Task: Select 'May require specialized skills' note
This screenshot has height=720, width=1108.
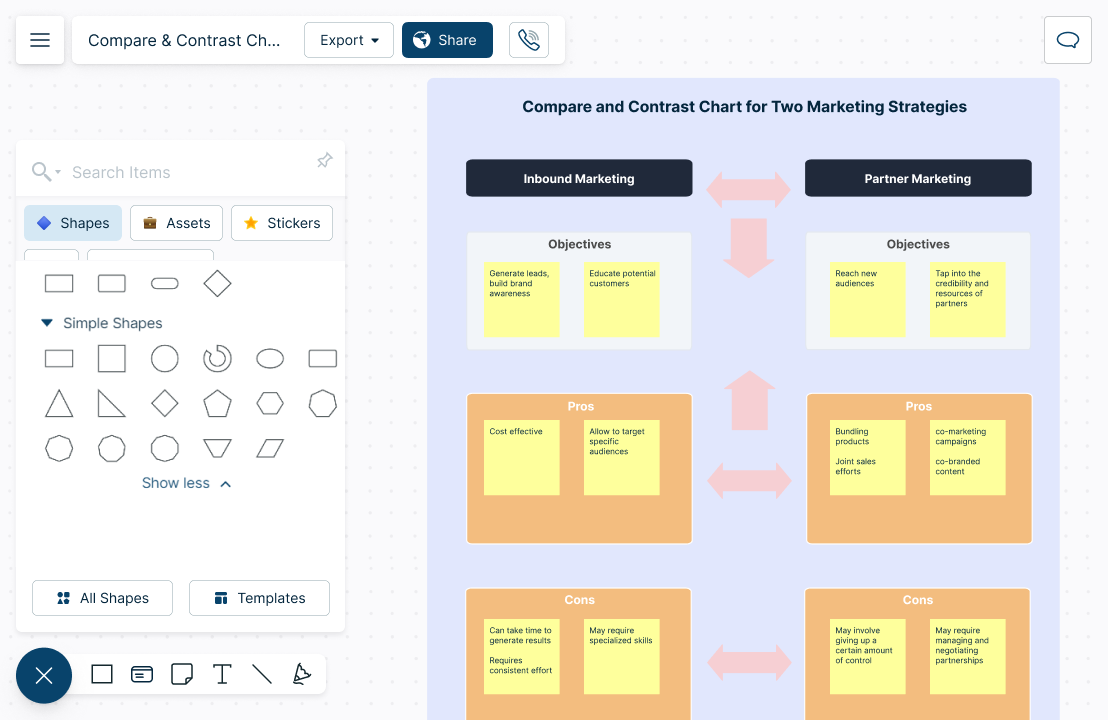Action: click(622, 657)
